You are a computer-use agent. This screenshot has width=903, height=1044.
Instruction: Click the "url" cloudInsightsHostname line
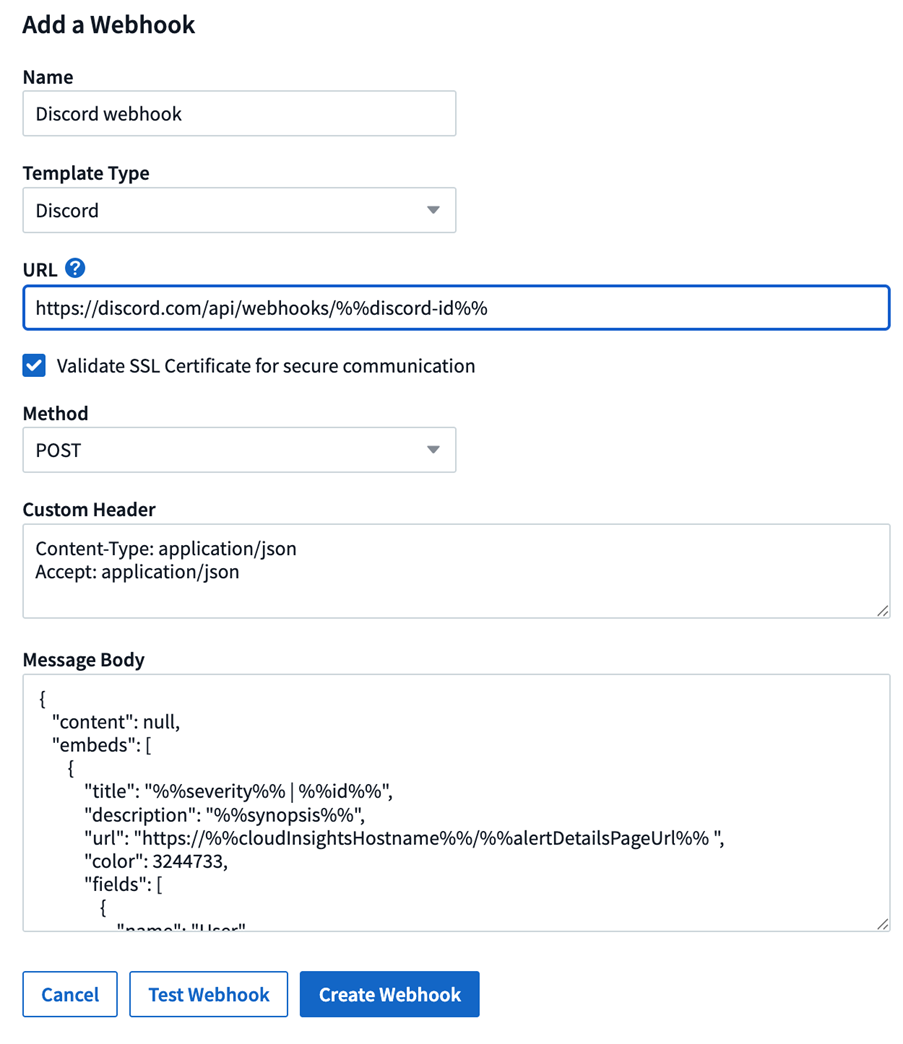tap(403, 838)
